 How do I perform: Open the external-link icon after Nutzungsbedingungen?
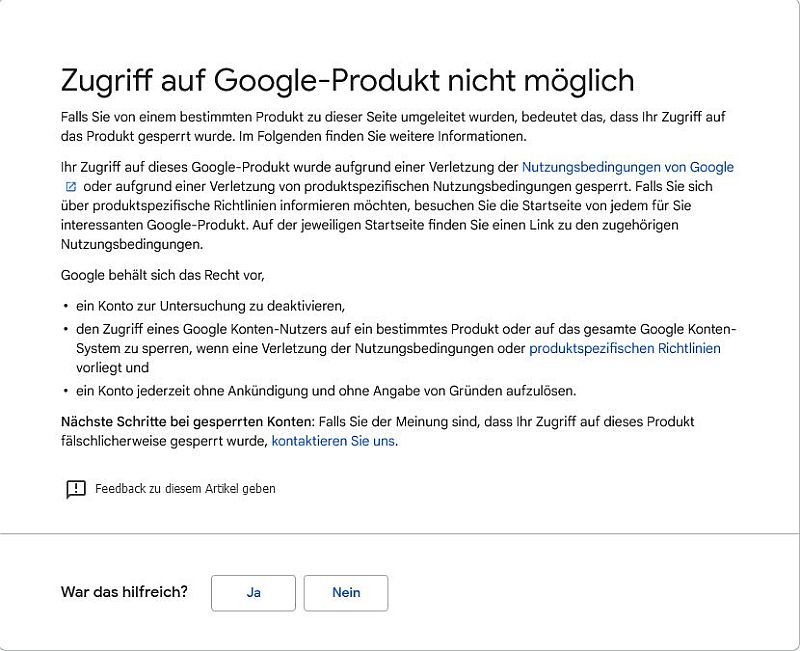click(70, 187)
